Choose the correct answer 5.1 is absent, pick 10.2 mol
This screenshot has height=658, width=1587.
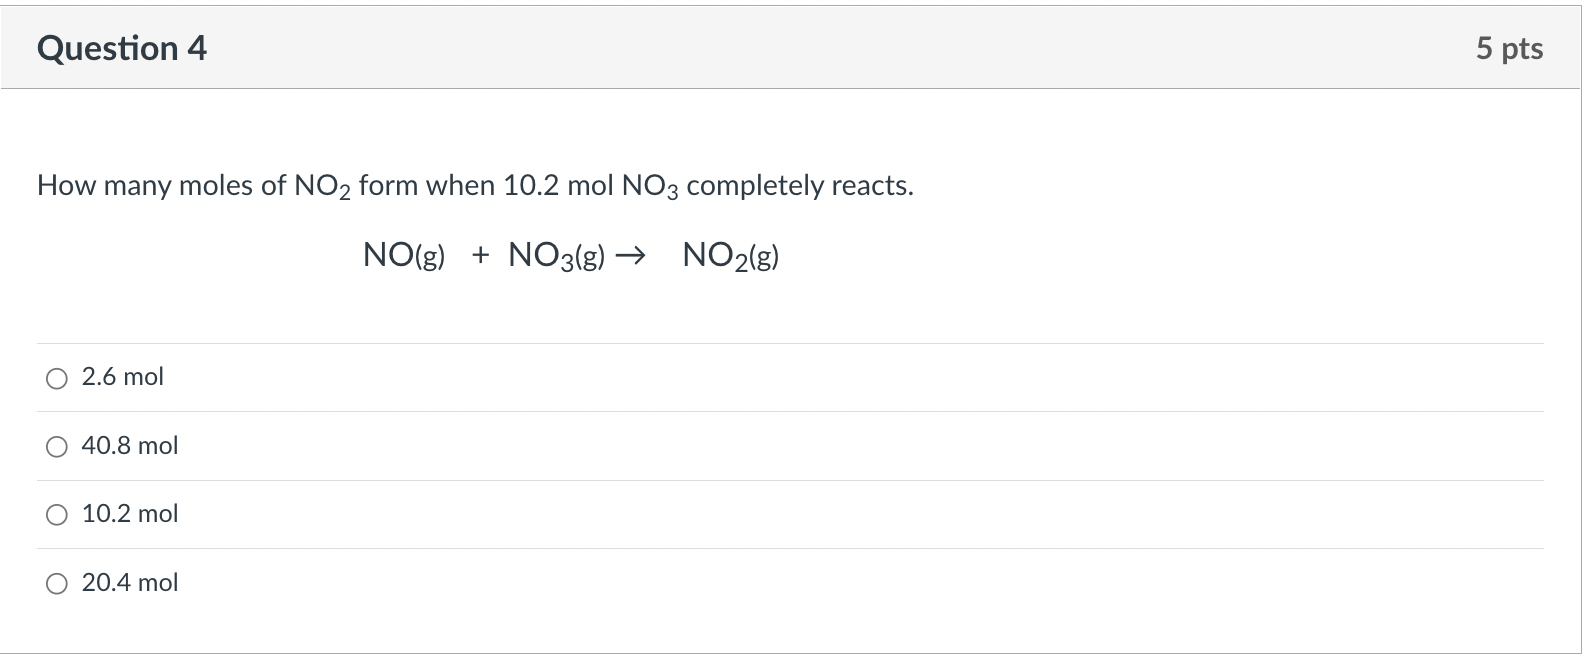point(57,514)
